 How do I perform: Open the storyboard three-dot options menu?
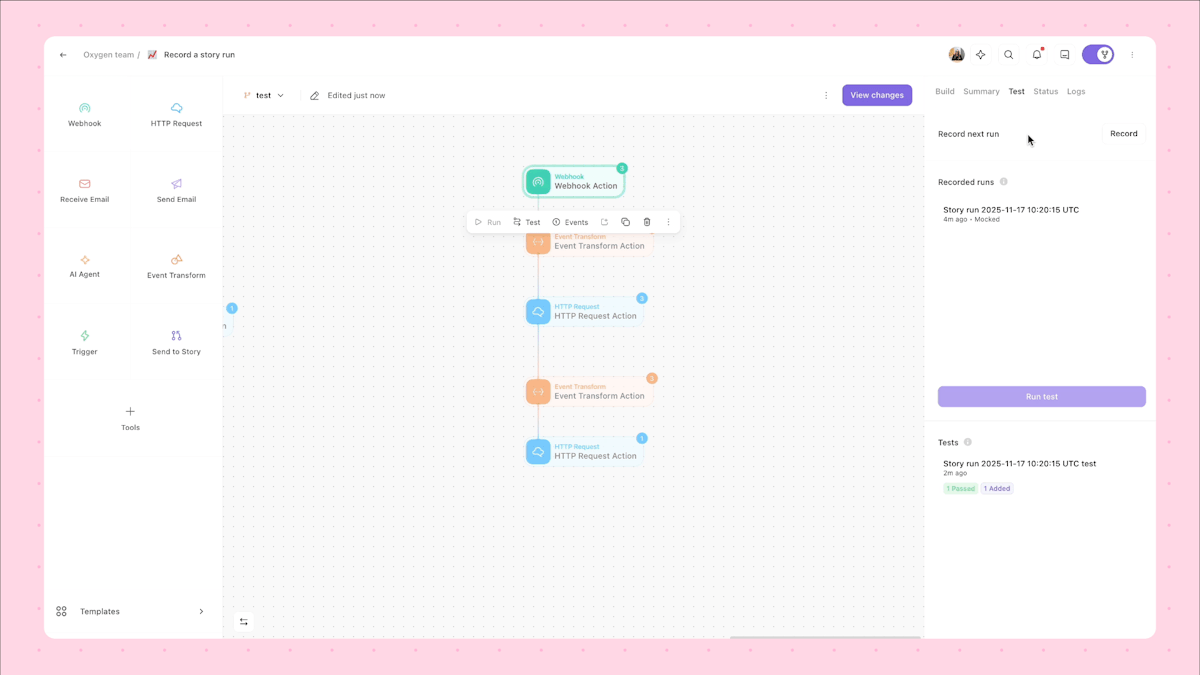(x=826, y=96)
